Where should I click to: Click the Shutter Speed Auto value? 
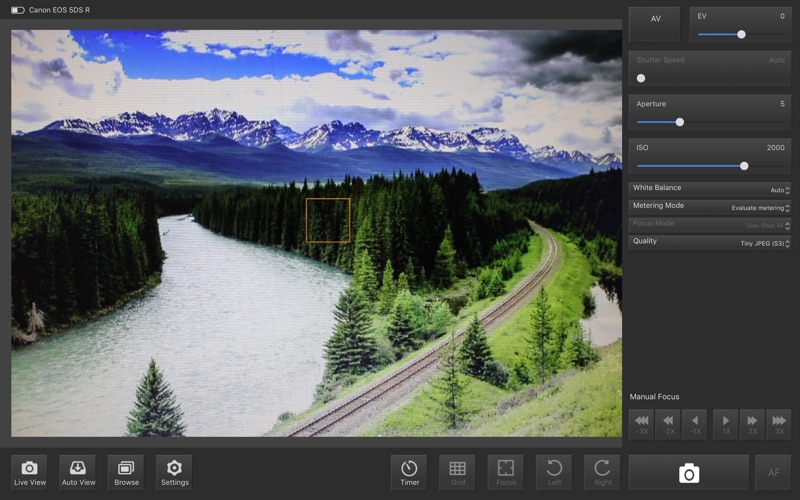tap(777, 60)
